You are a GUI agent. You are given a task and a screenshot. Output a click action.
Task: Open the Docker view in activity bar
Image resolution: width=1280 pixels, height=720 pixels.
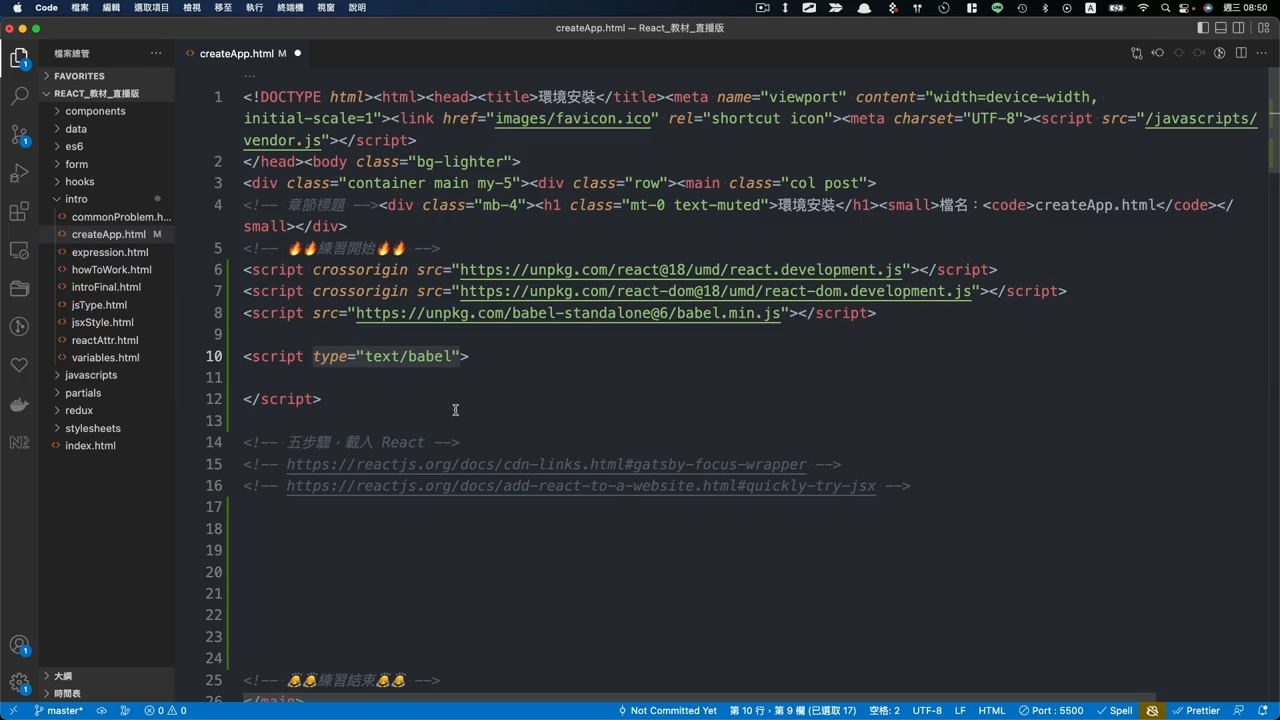(19, 404)
